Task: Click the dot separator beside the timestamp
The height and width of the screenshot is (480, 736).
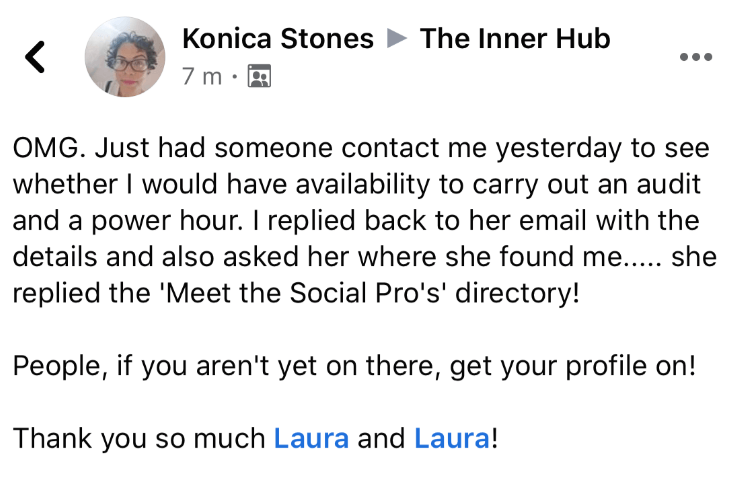Action: pos(235,76)
